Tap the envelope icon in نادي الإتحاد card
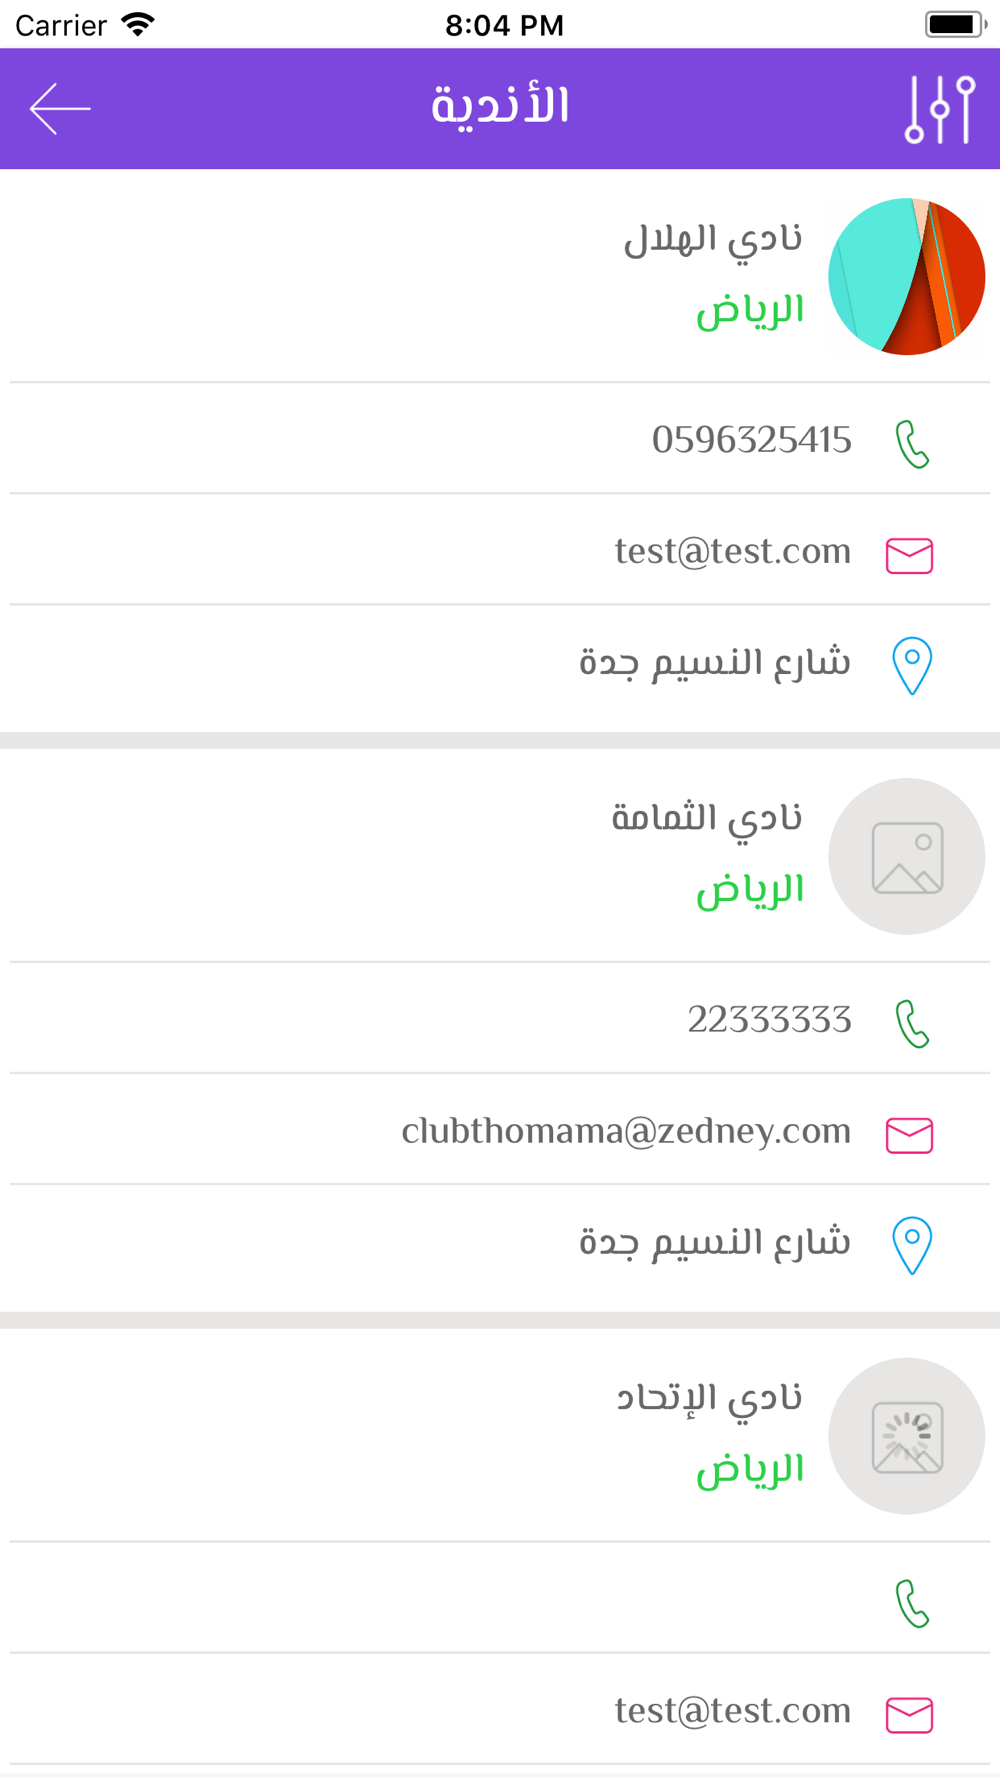 coord(909,1715)
